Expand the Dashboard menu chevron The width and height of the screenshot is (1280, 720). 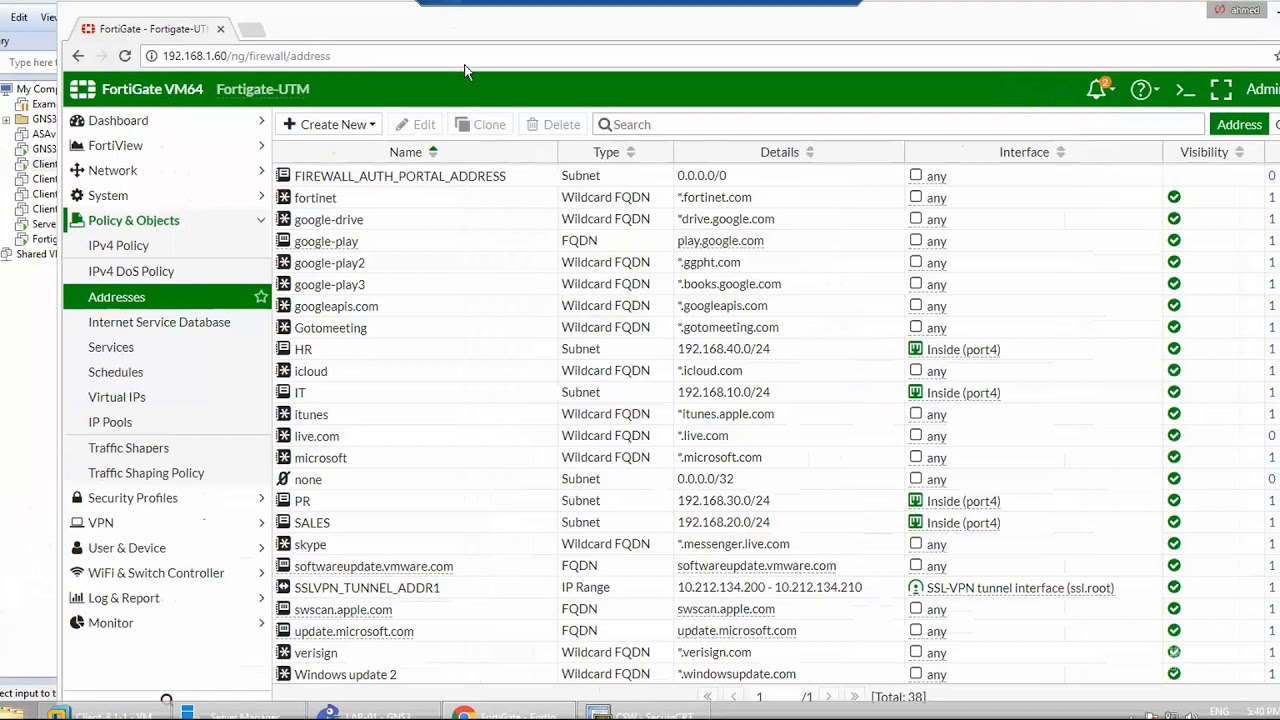pyautogui.click(x=261, y=120)
